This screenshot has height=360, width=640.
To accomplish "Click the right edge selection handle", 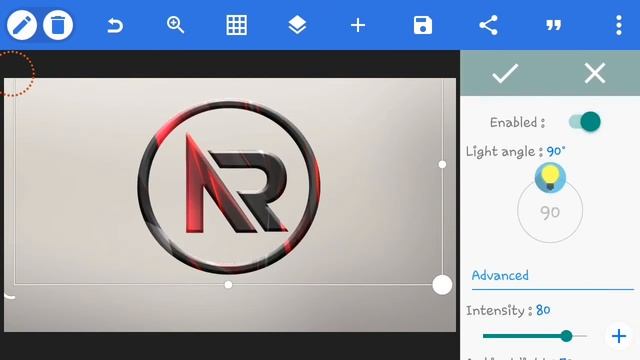I will pyautogui.click(x=442, y=164).
